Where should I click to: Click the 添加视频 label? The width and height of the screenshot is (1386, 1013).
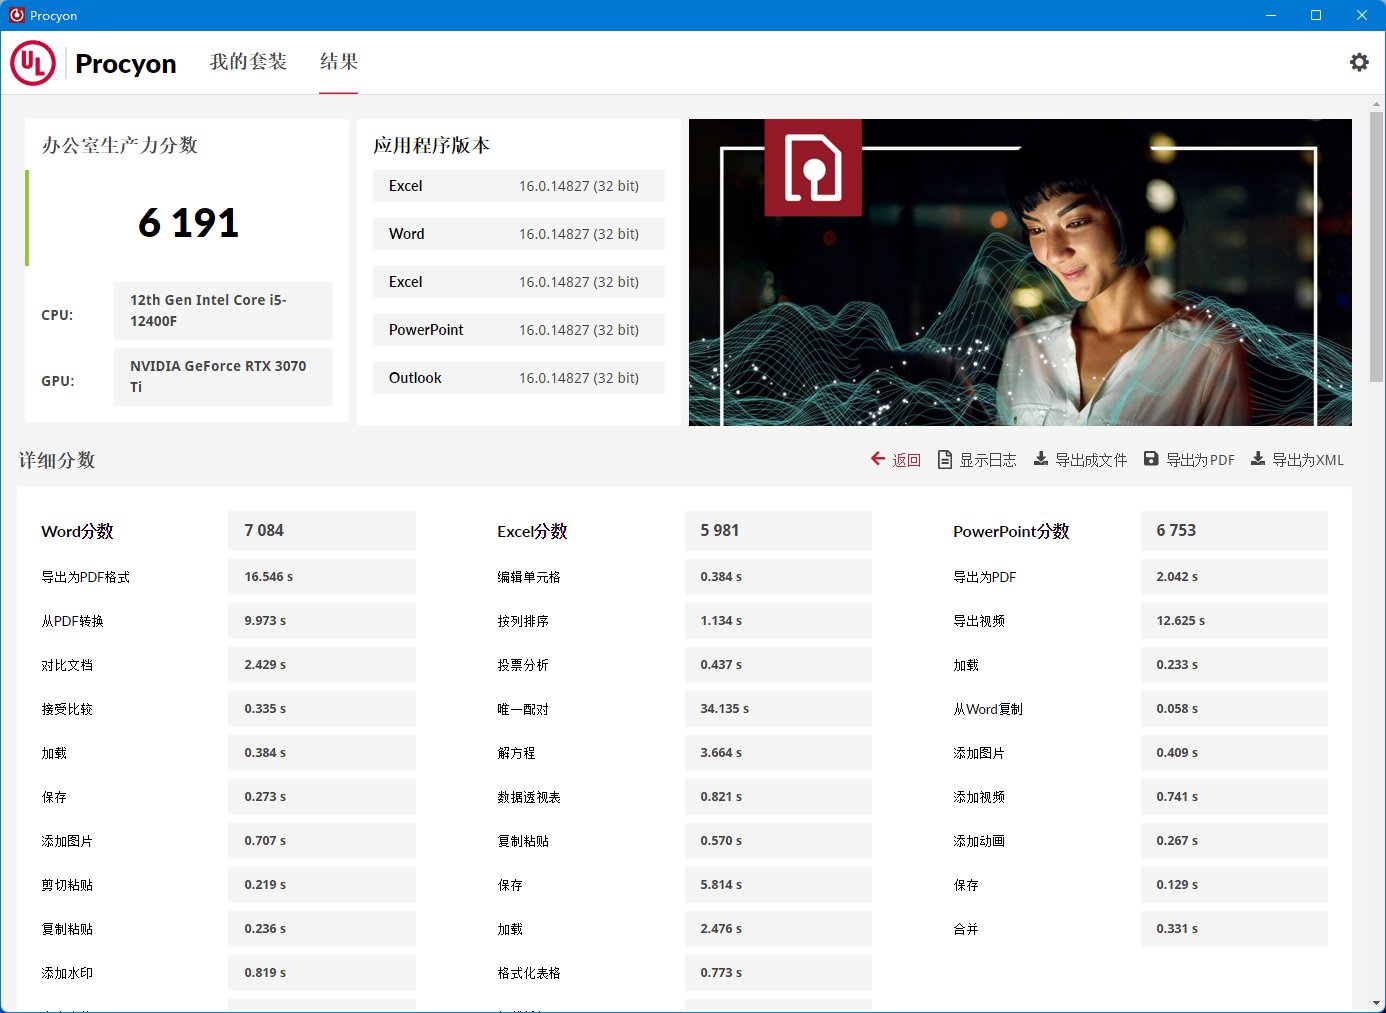coord(979,797)
